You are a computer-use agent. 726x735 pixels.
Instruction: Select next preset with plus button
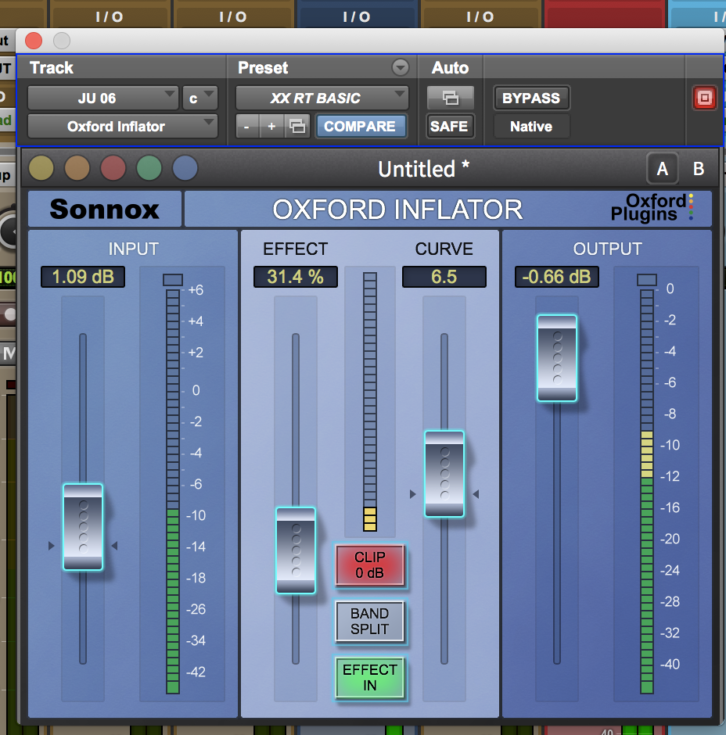tap(271, 126)
